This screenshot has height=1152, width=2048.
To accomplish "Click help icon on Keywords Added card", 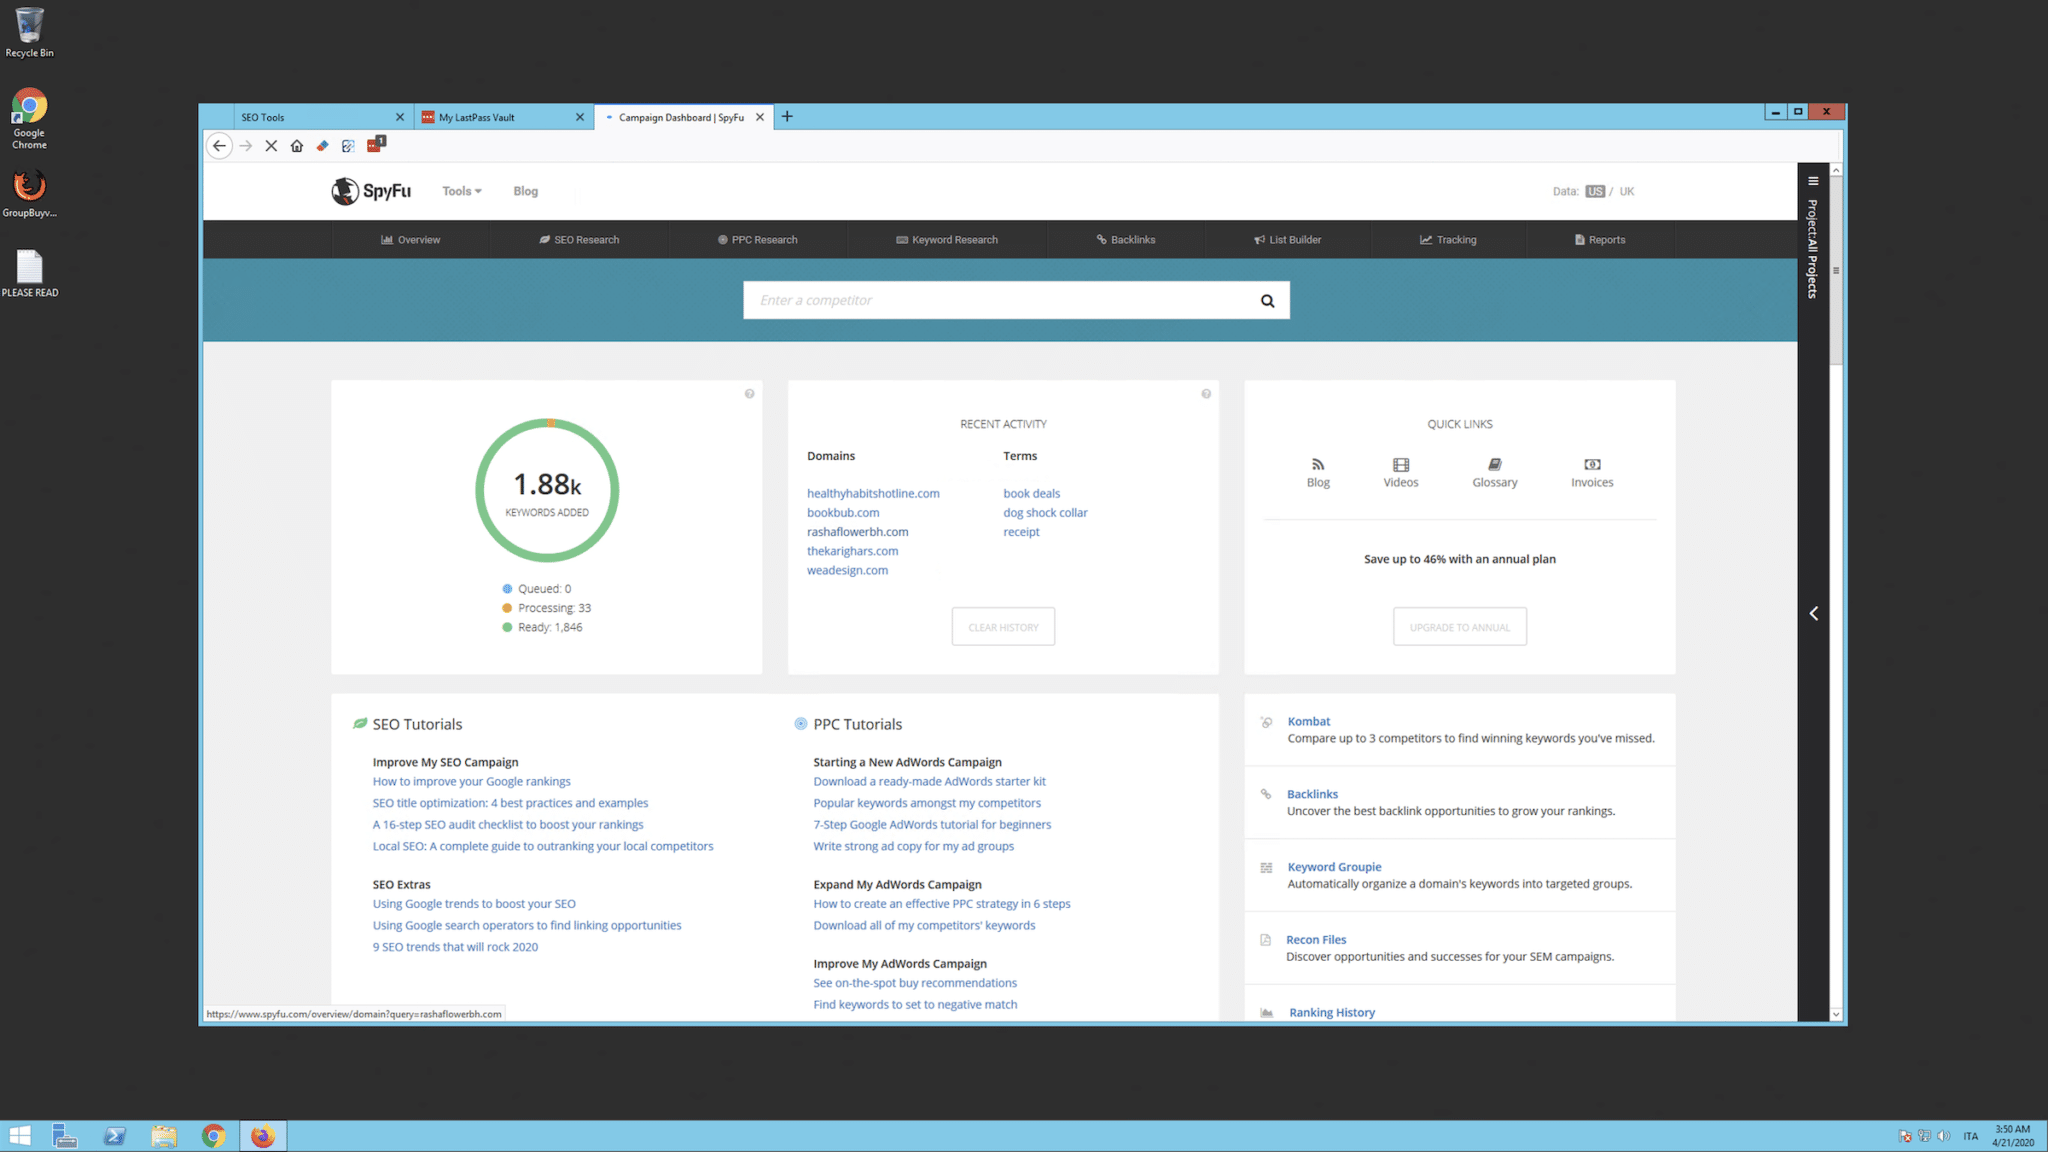I will point(749,394).
